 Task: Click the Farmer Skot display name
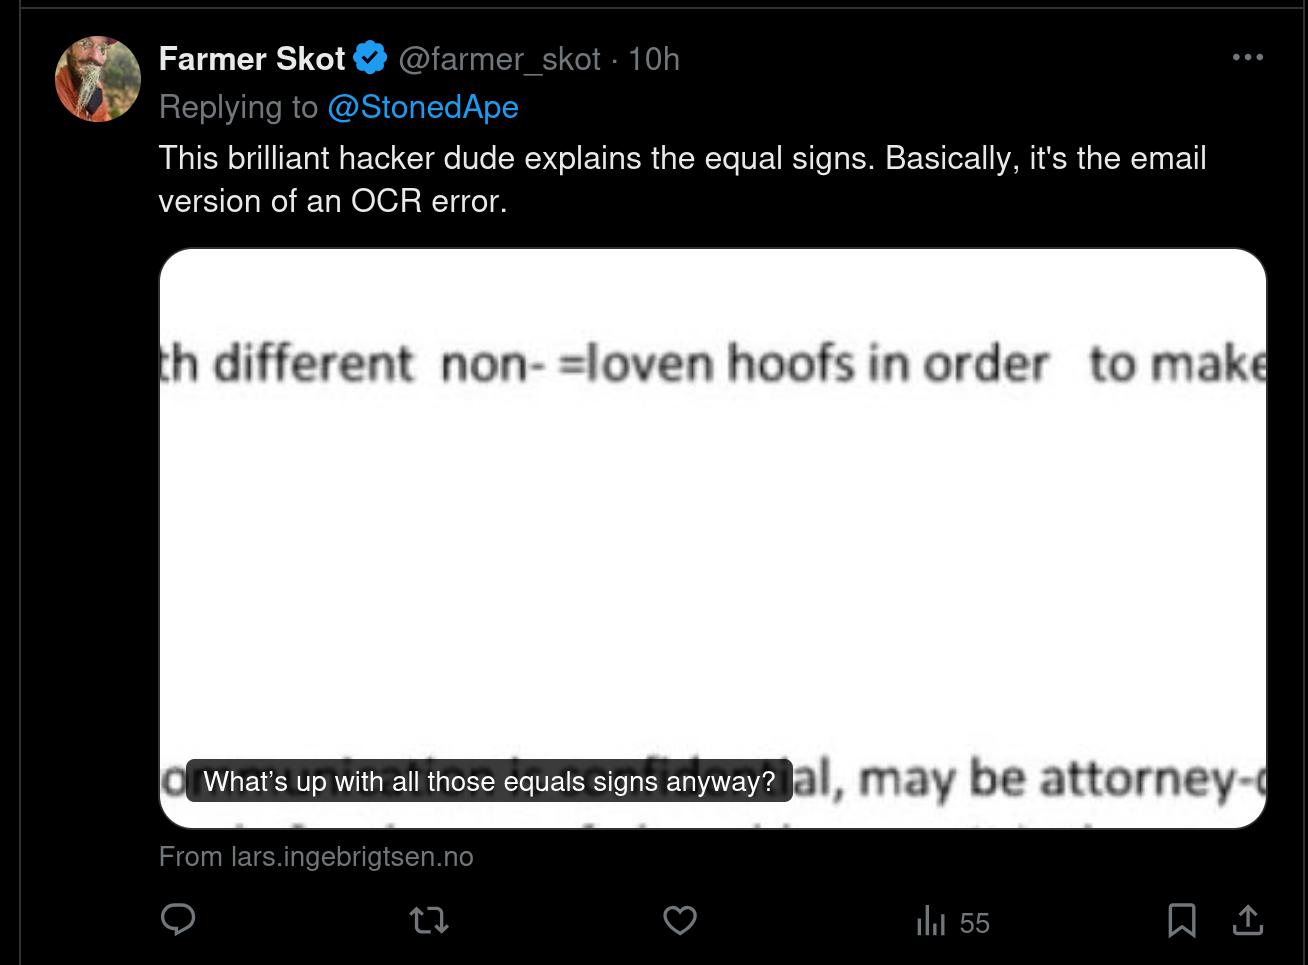coord(251,59)
